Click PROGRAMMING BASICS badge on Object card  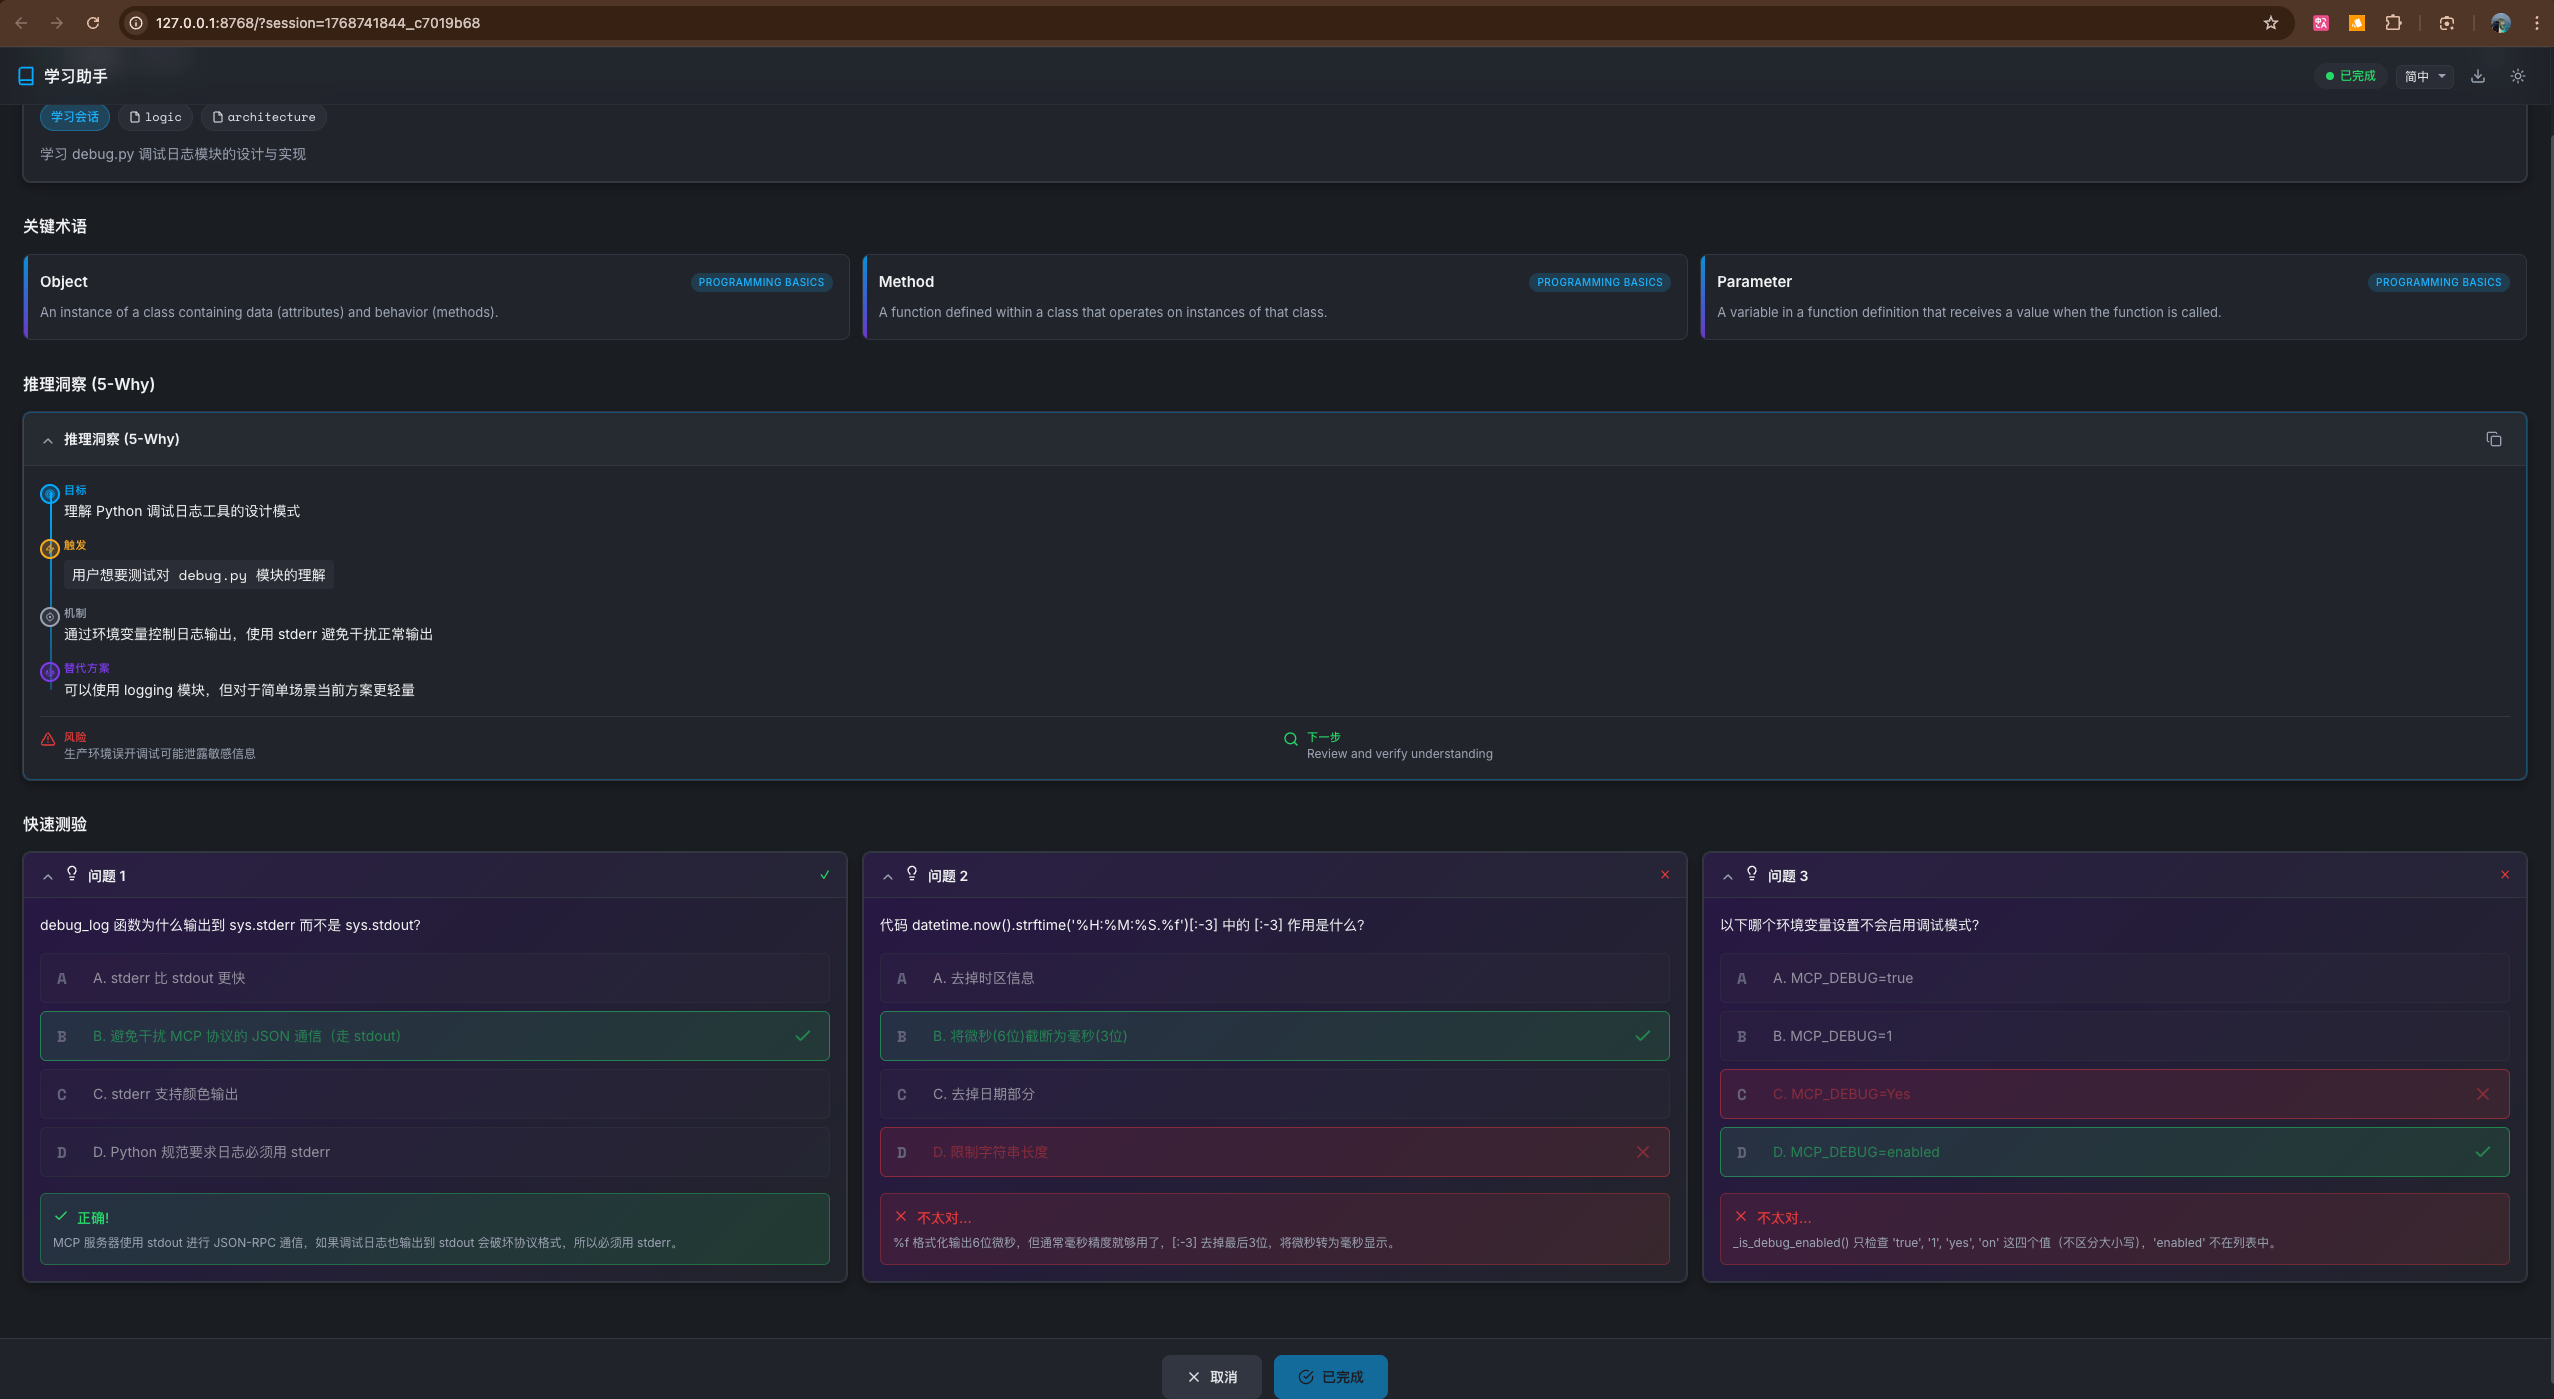pos(761,282)
